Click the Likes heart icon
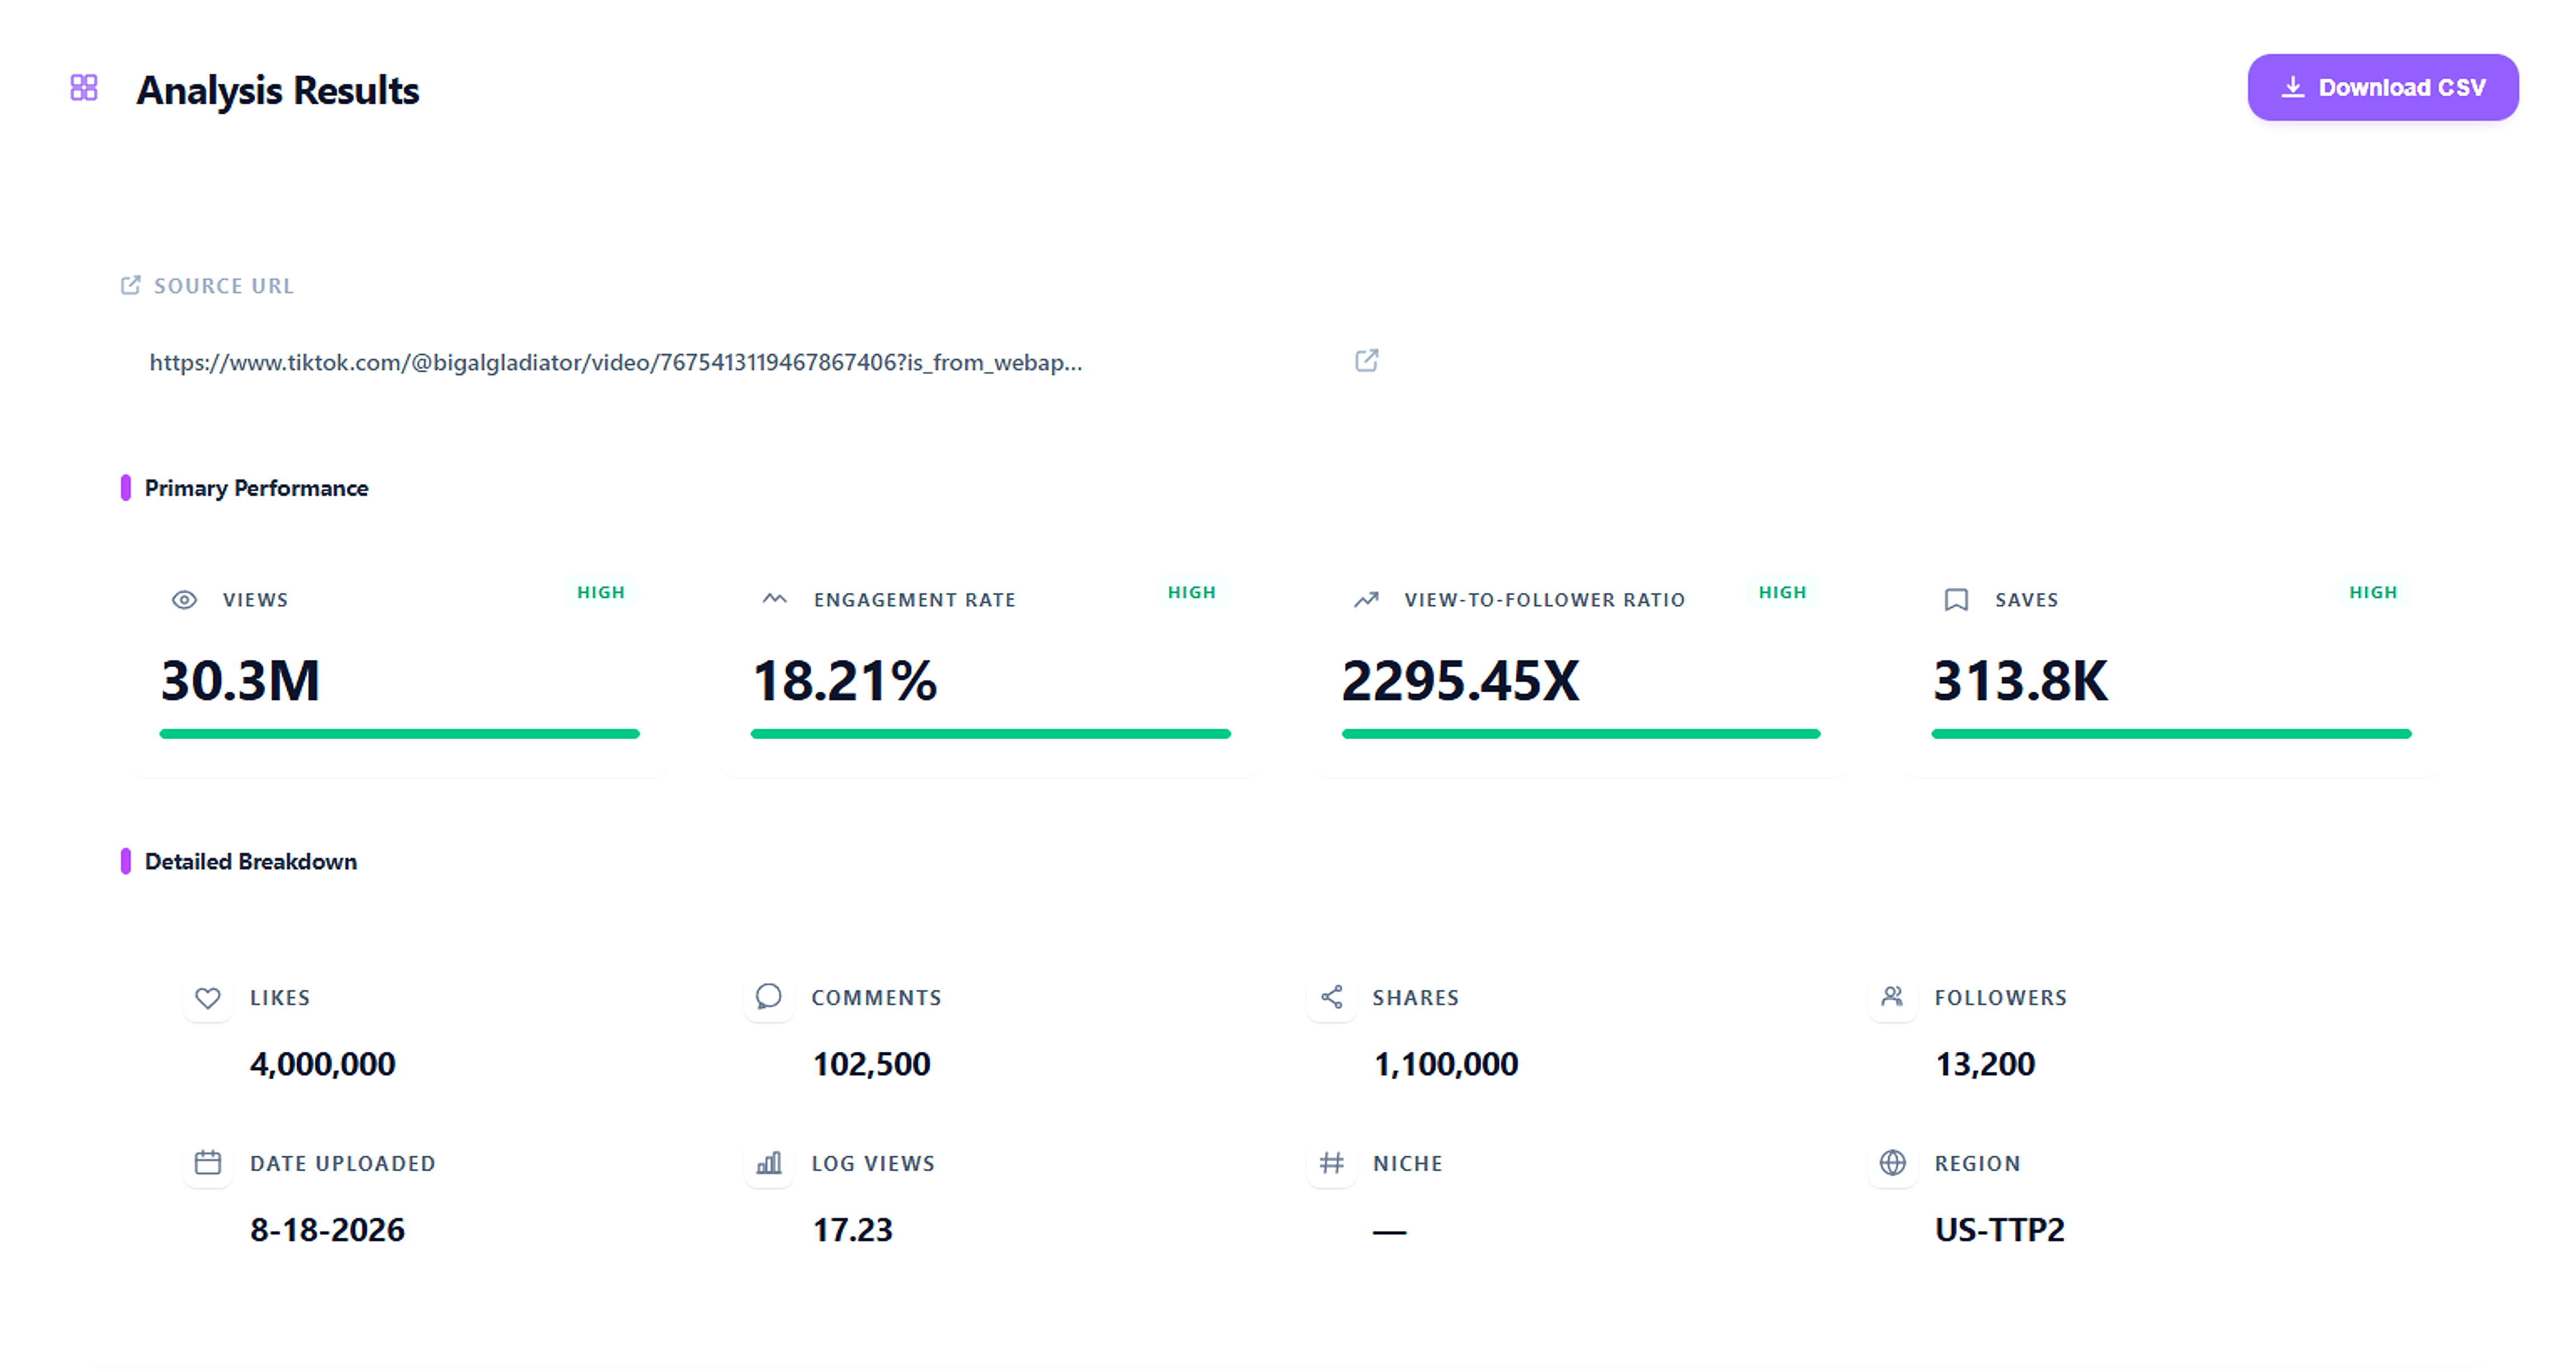2576x1370 pixels. point(208,998)
